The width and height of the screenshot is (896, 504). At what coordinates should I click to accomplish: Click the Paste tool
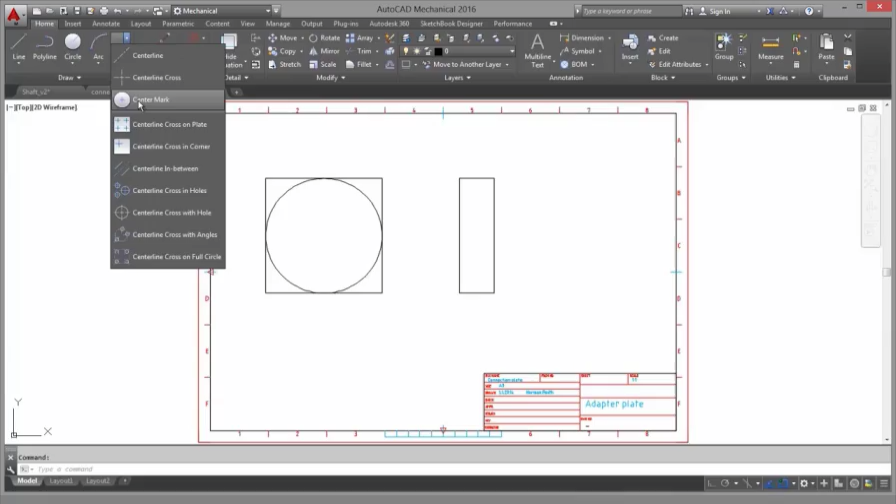(826, 47)
